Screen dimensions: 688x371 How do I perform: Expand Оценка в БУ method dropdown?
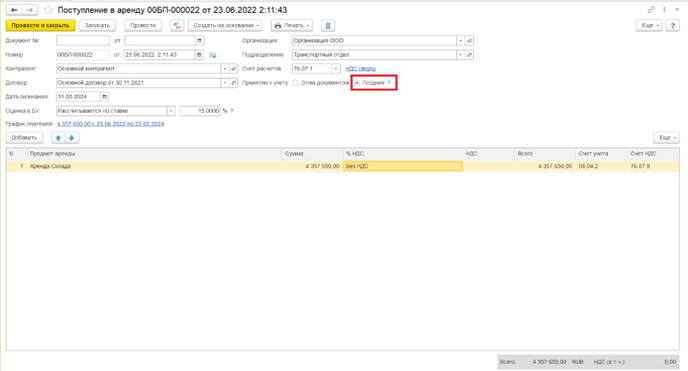pos(171,111)
